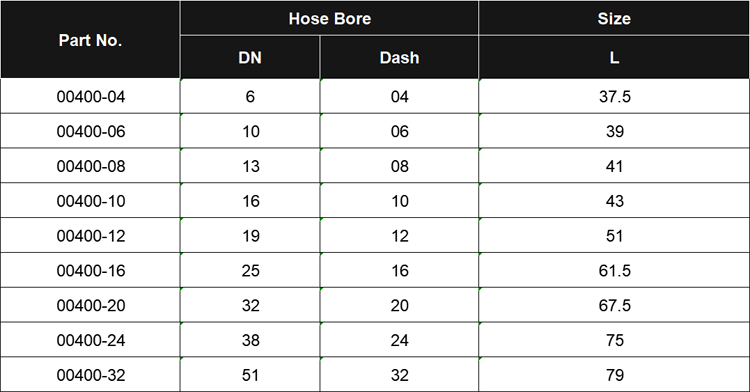Click part number 00400-04 cell

(x=90, y=96)
